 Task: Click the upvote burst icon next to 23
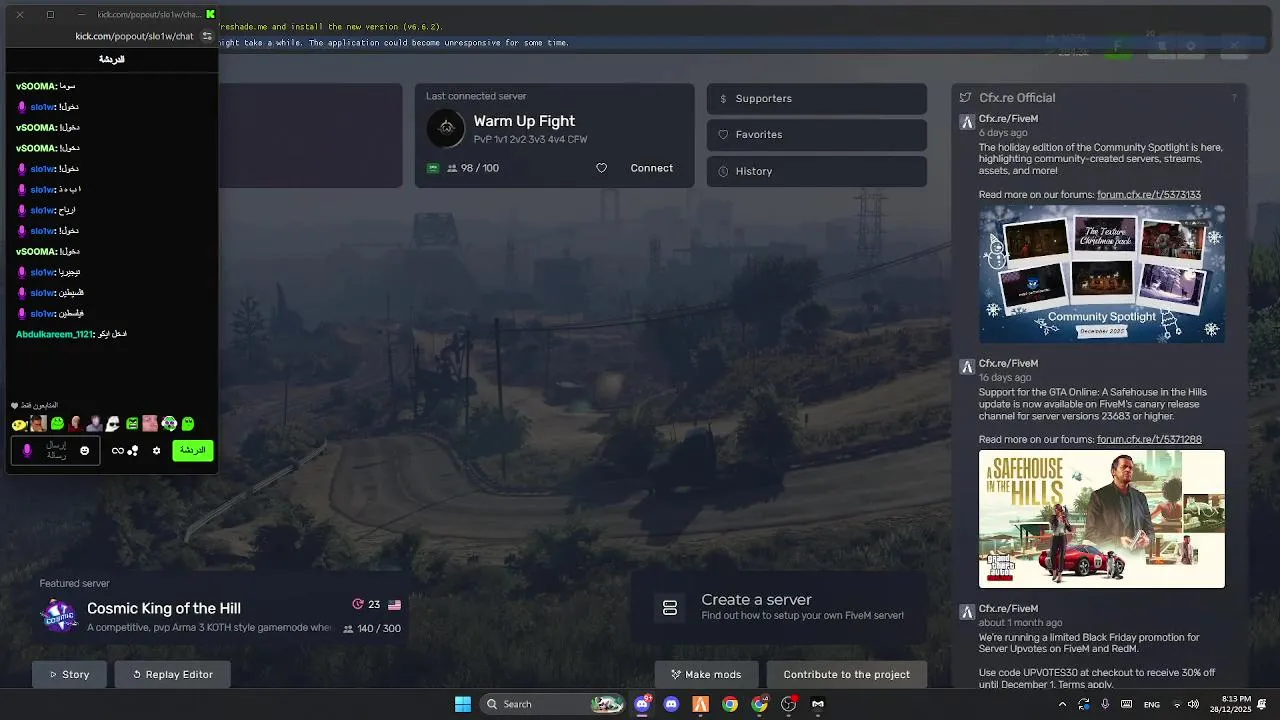pos(358,604)
